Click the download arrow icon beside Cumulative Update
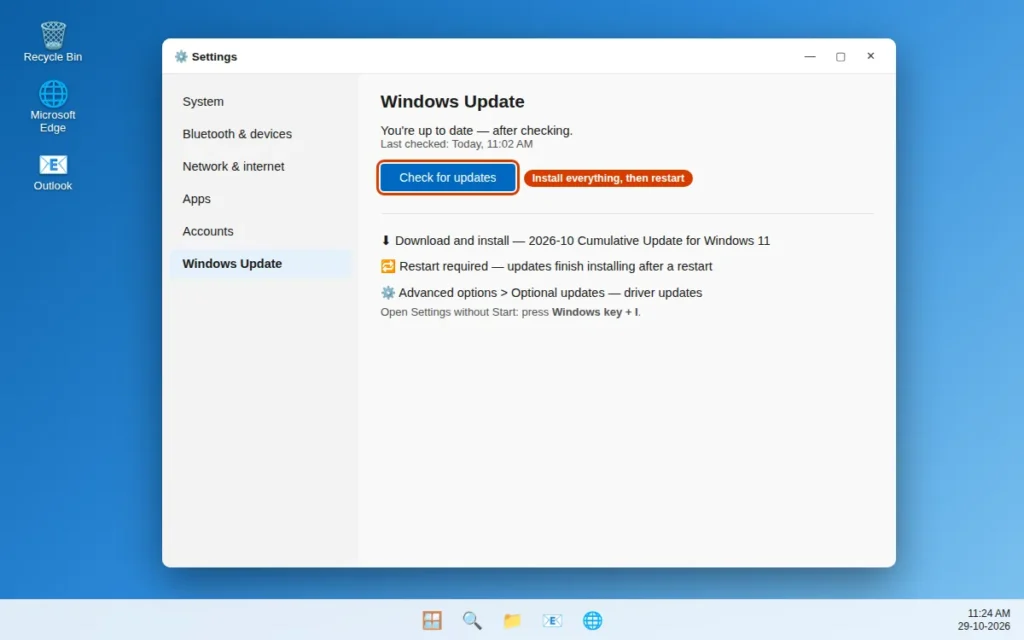This screenshot has height=640, width=1024. tap(386, 240)
